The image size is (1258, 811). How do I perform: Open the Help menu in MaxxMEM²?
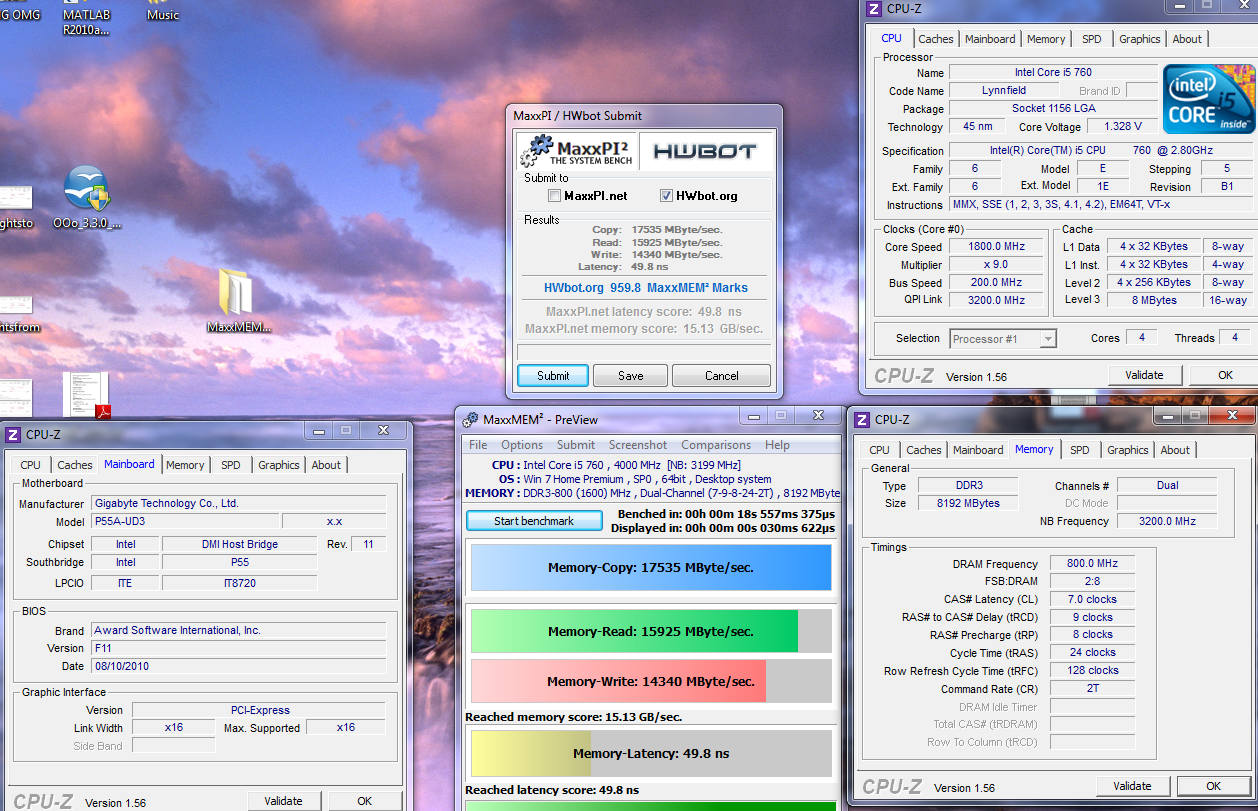point(777,445)
